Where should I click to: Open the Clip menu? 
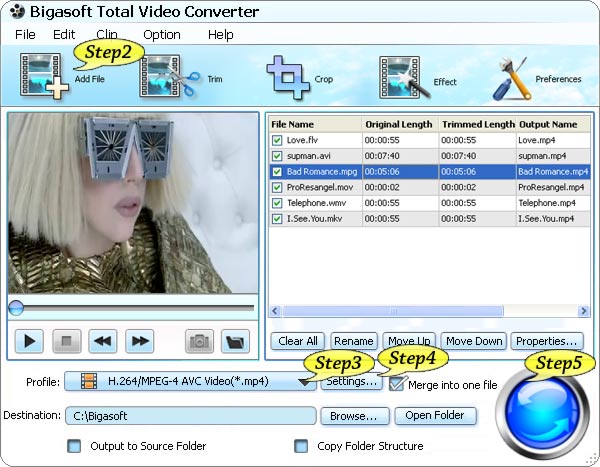[106, 34]
